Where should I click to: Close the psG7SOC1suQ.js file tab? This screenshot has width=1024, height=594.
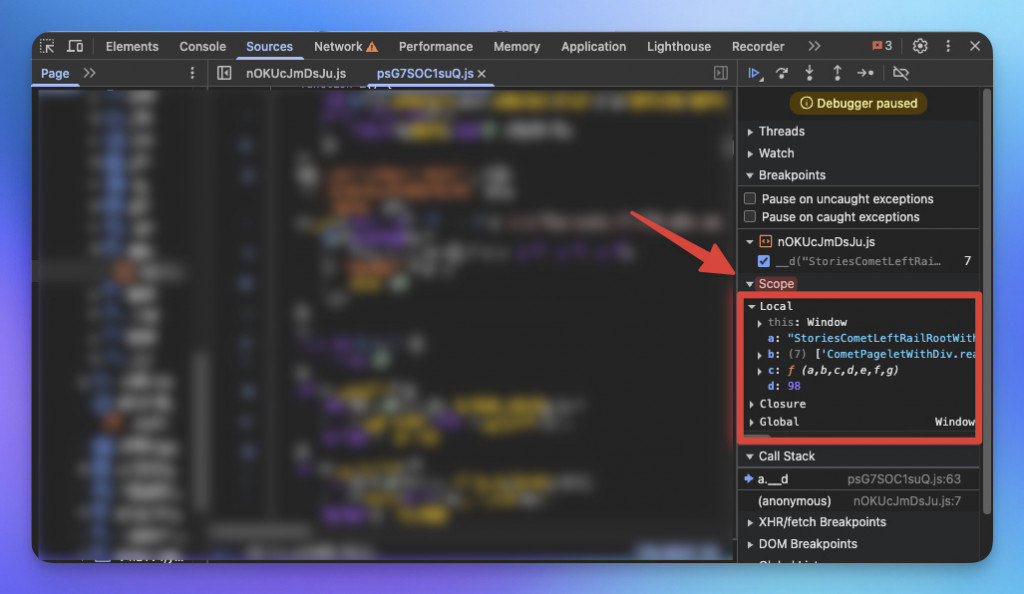[482, 74]
